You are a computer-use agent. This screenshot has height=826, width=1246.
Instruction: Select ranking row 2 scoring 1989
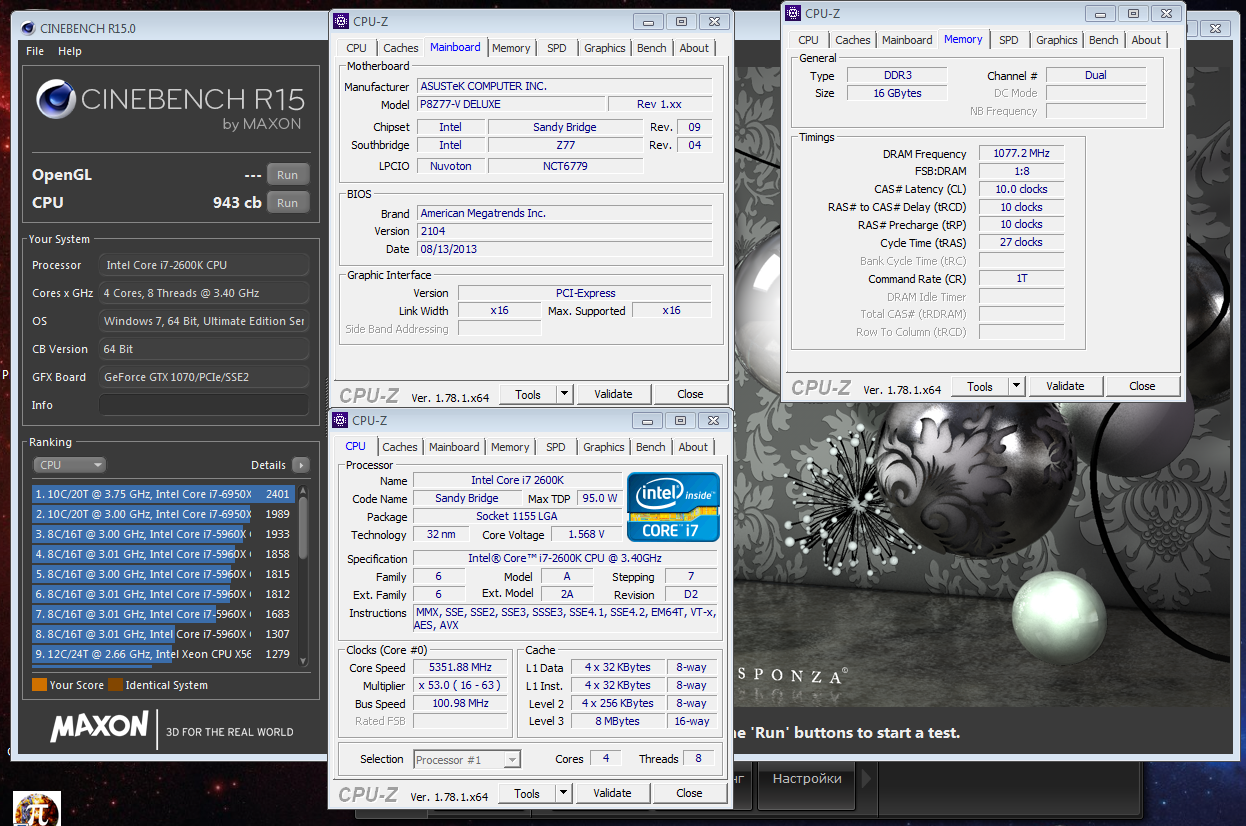164,514
